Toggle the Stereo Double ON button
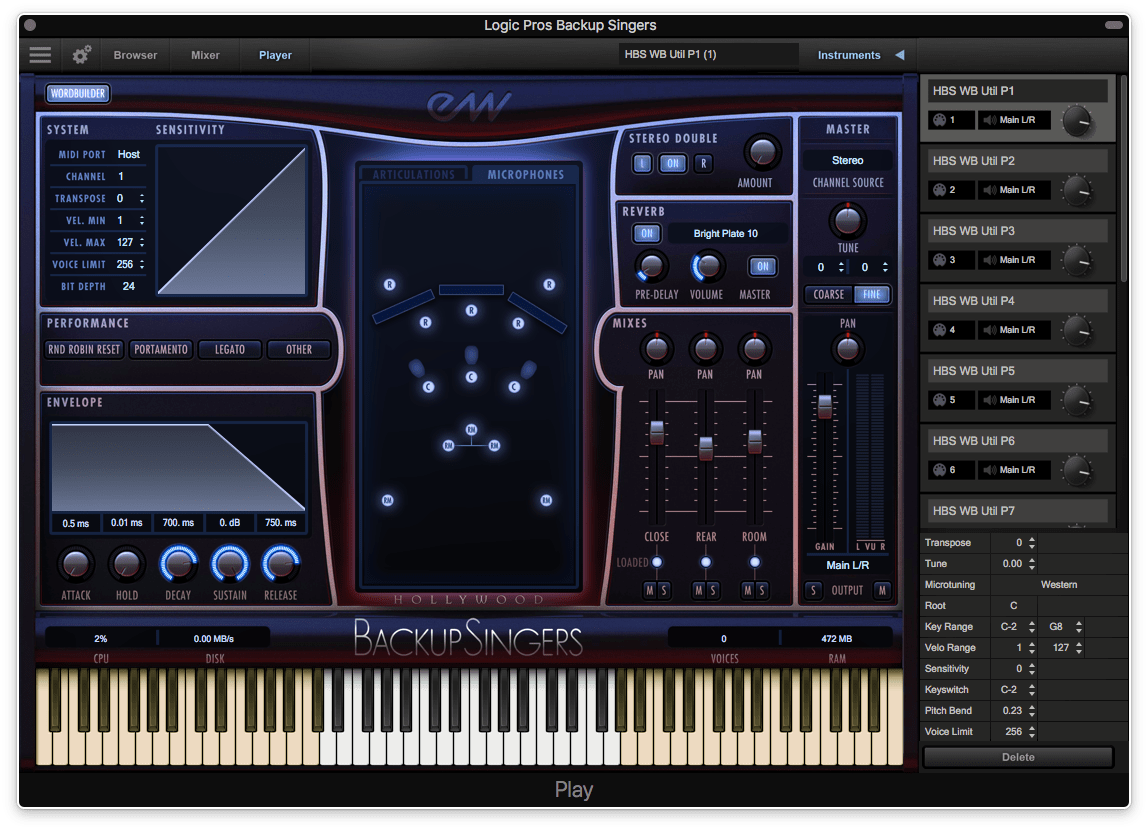This screenshot has width=1148, height=830. pos(673,164)
